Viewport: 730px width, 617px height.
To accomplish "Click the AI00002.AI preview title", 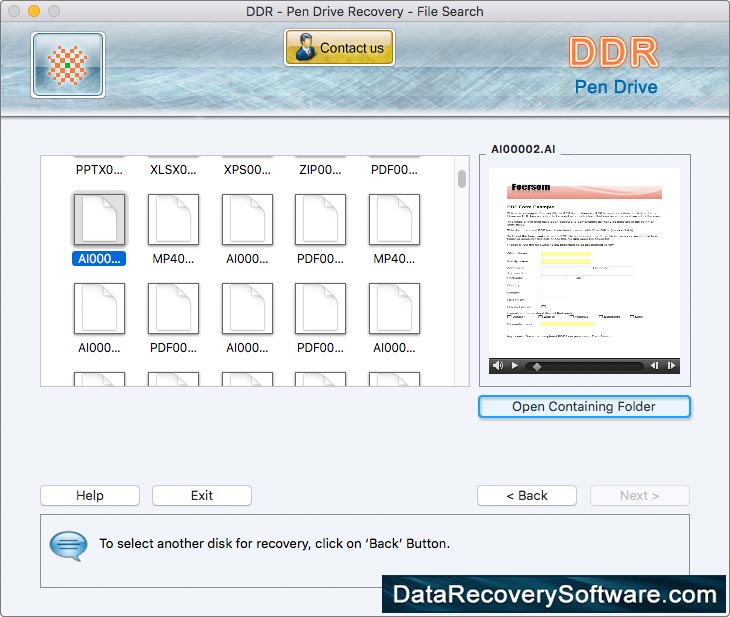I will pyautogui.click(x=523, y=149).
